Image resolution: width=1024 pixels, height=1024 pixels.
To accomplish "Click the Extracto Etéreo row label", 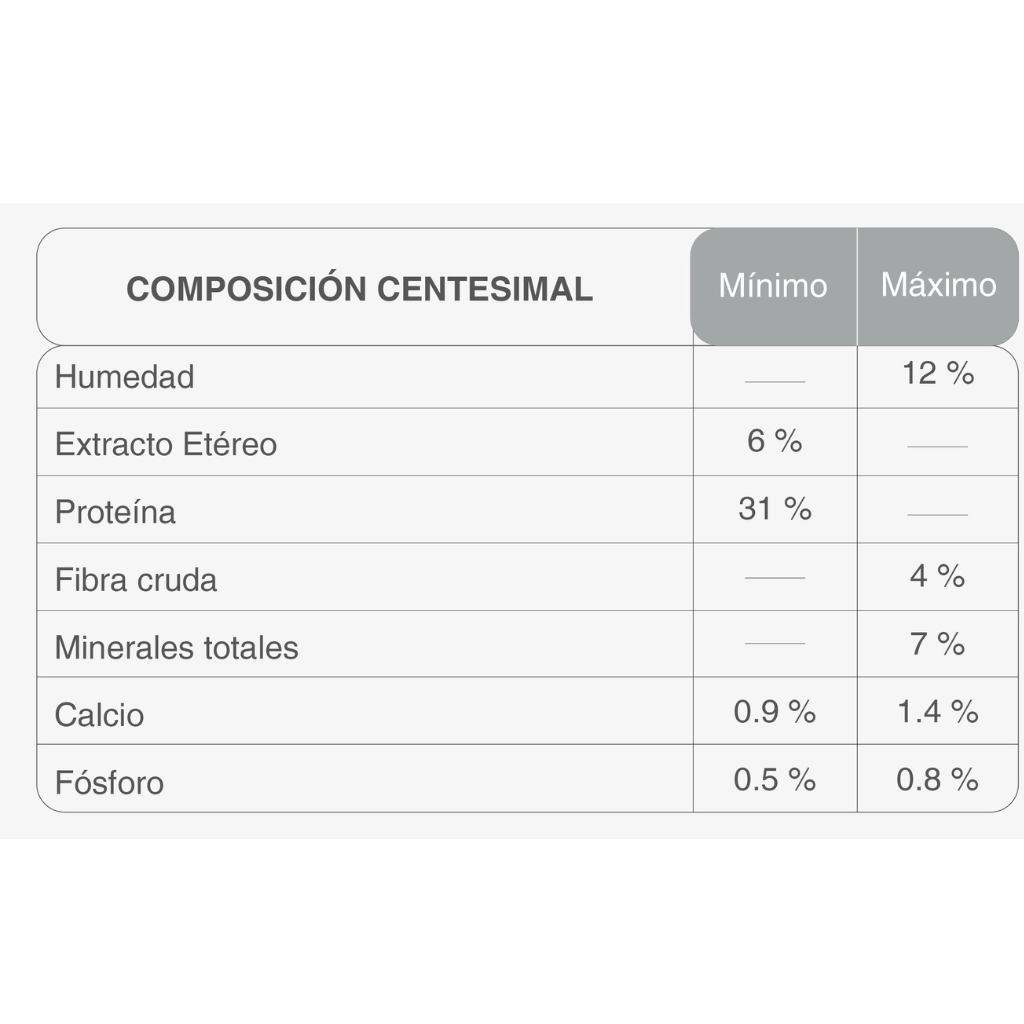I will (165, 444).
